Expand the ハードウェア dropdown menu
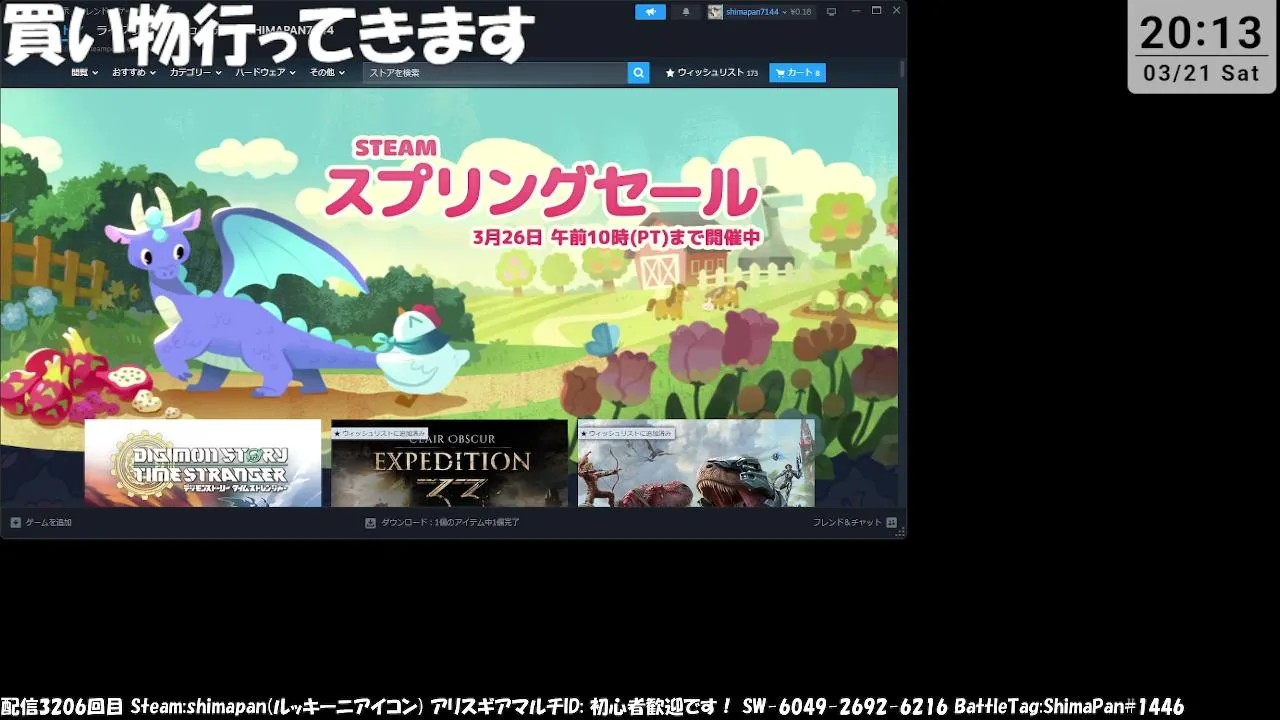 click(x=265, y=73)
